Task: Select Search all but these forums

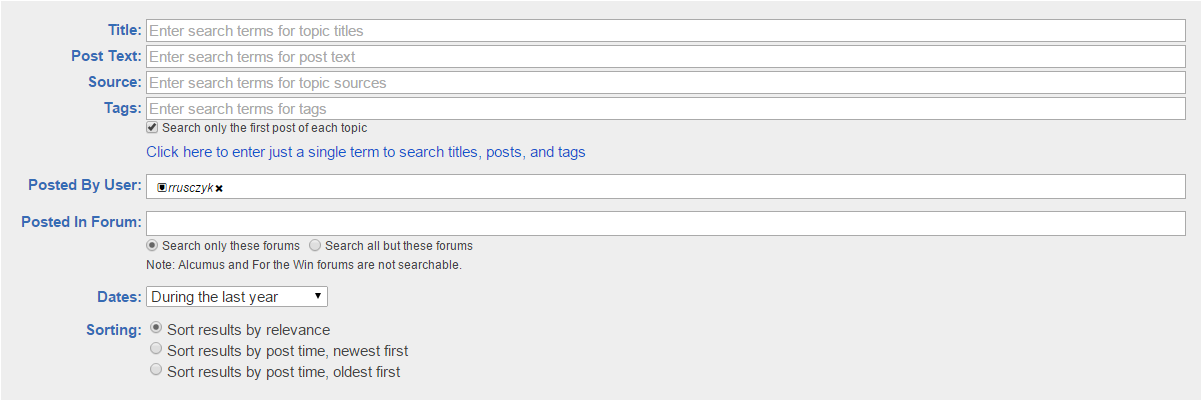Action: point(315,245)
